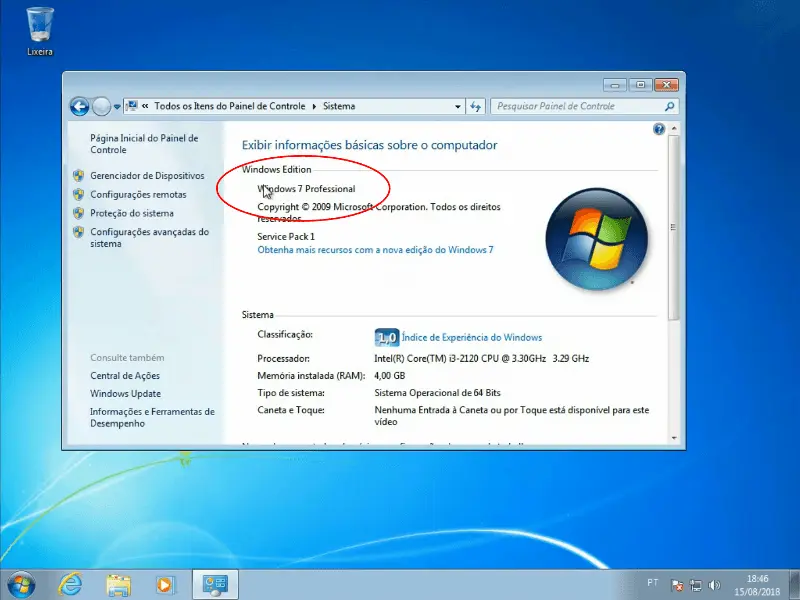Select the Control Panel taskbar button
This screenshot has width=800, height=600.
click(x=215, y=585)
